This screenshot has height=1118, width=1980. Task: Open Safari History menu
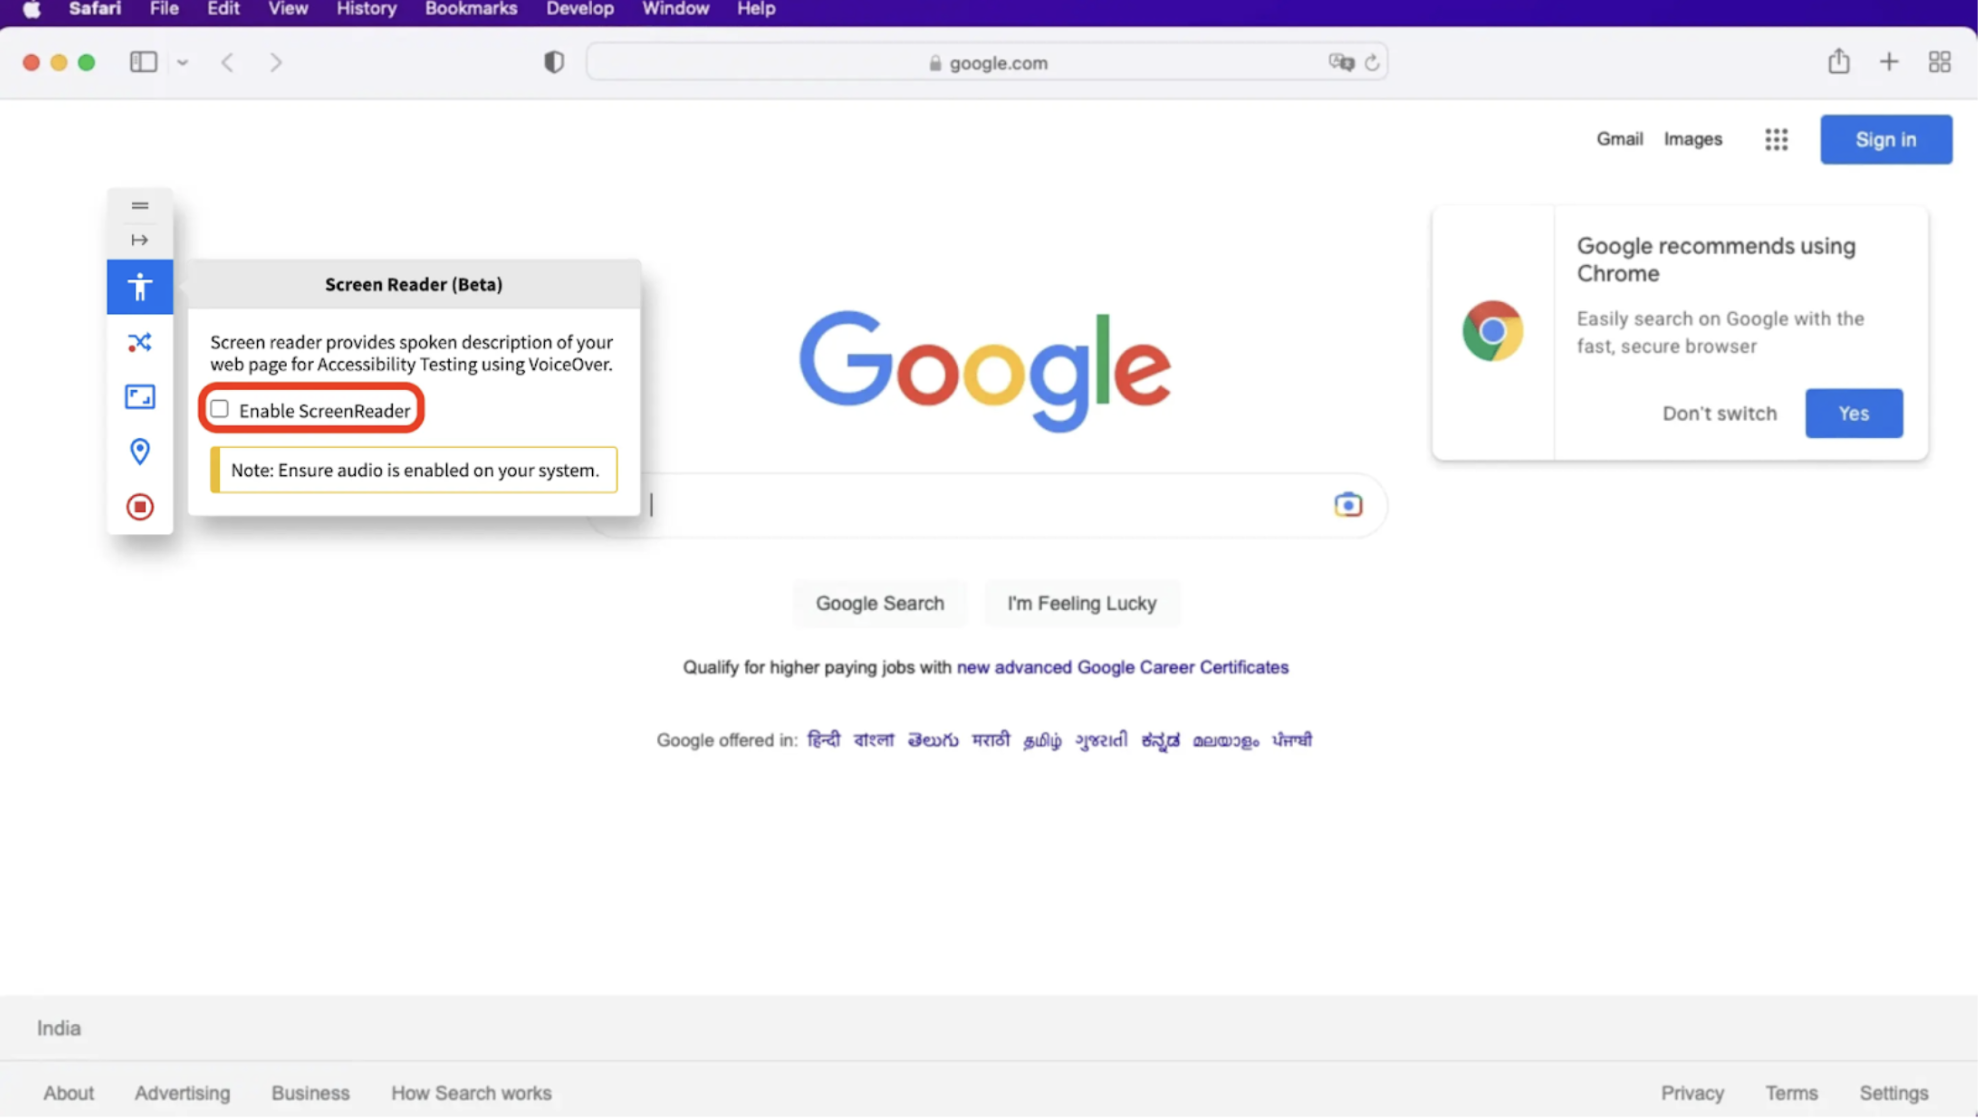point(366,10)
